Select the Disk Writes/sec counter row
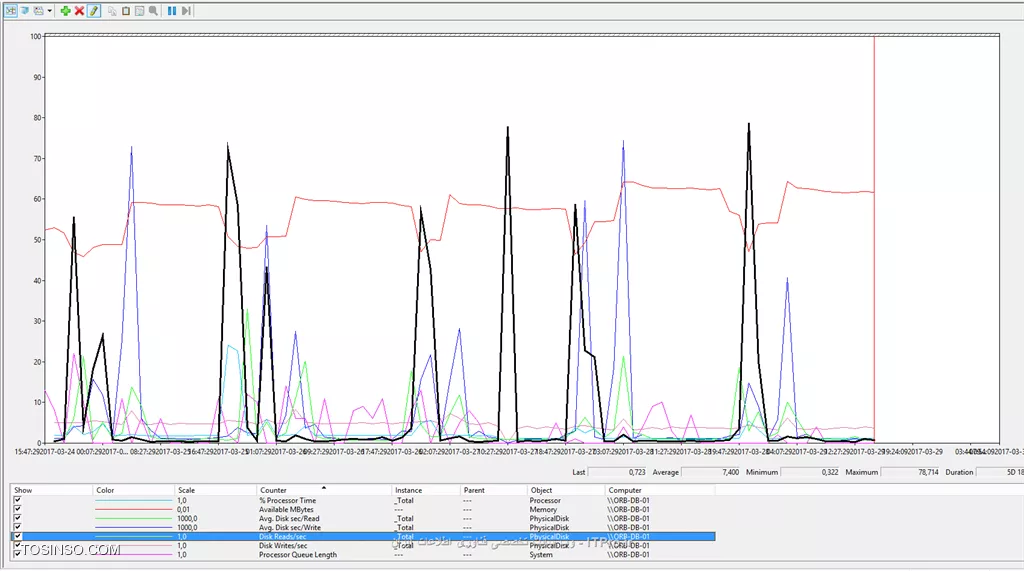 tap(362, 546)
